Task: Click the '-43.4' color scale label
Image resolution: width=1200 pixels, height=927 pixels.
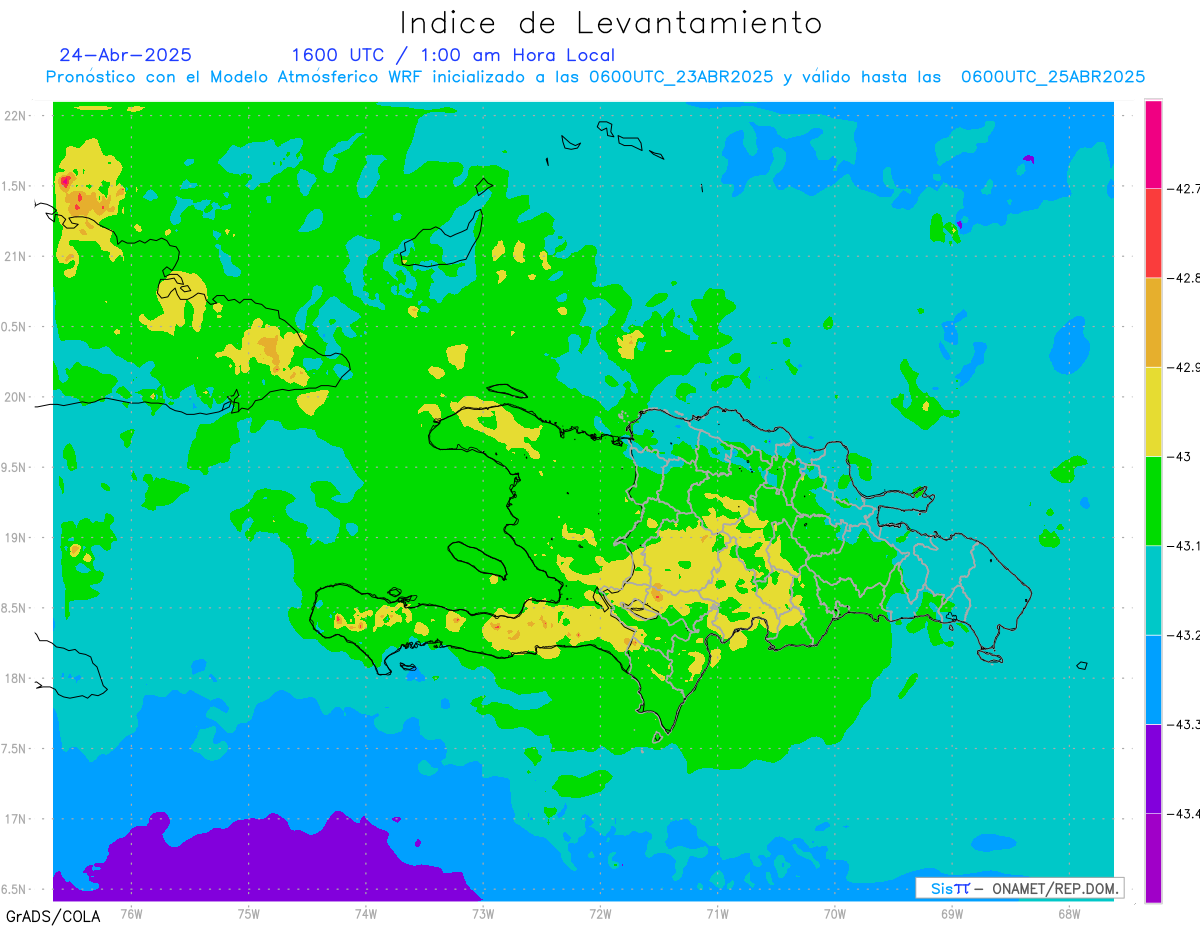Action: coord(1184,813)
